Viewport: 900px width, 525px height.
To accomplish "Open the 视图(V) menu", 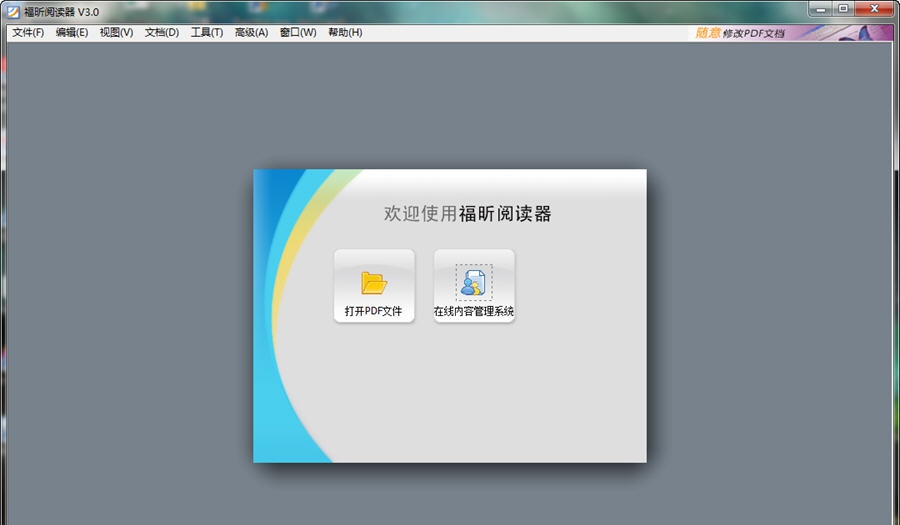I will (117, 33).
